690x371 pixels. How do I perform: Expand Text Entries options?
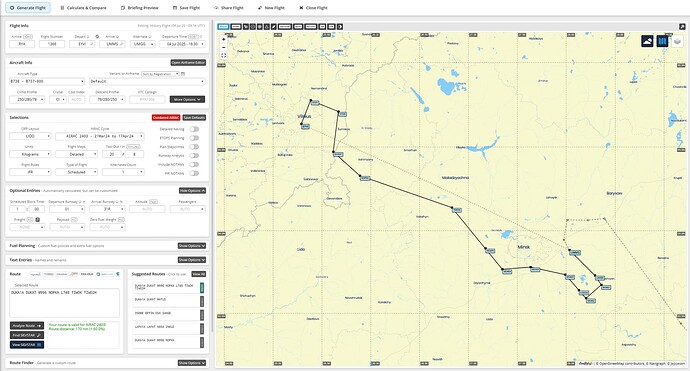[192, 260]
